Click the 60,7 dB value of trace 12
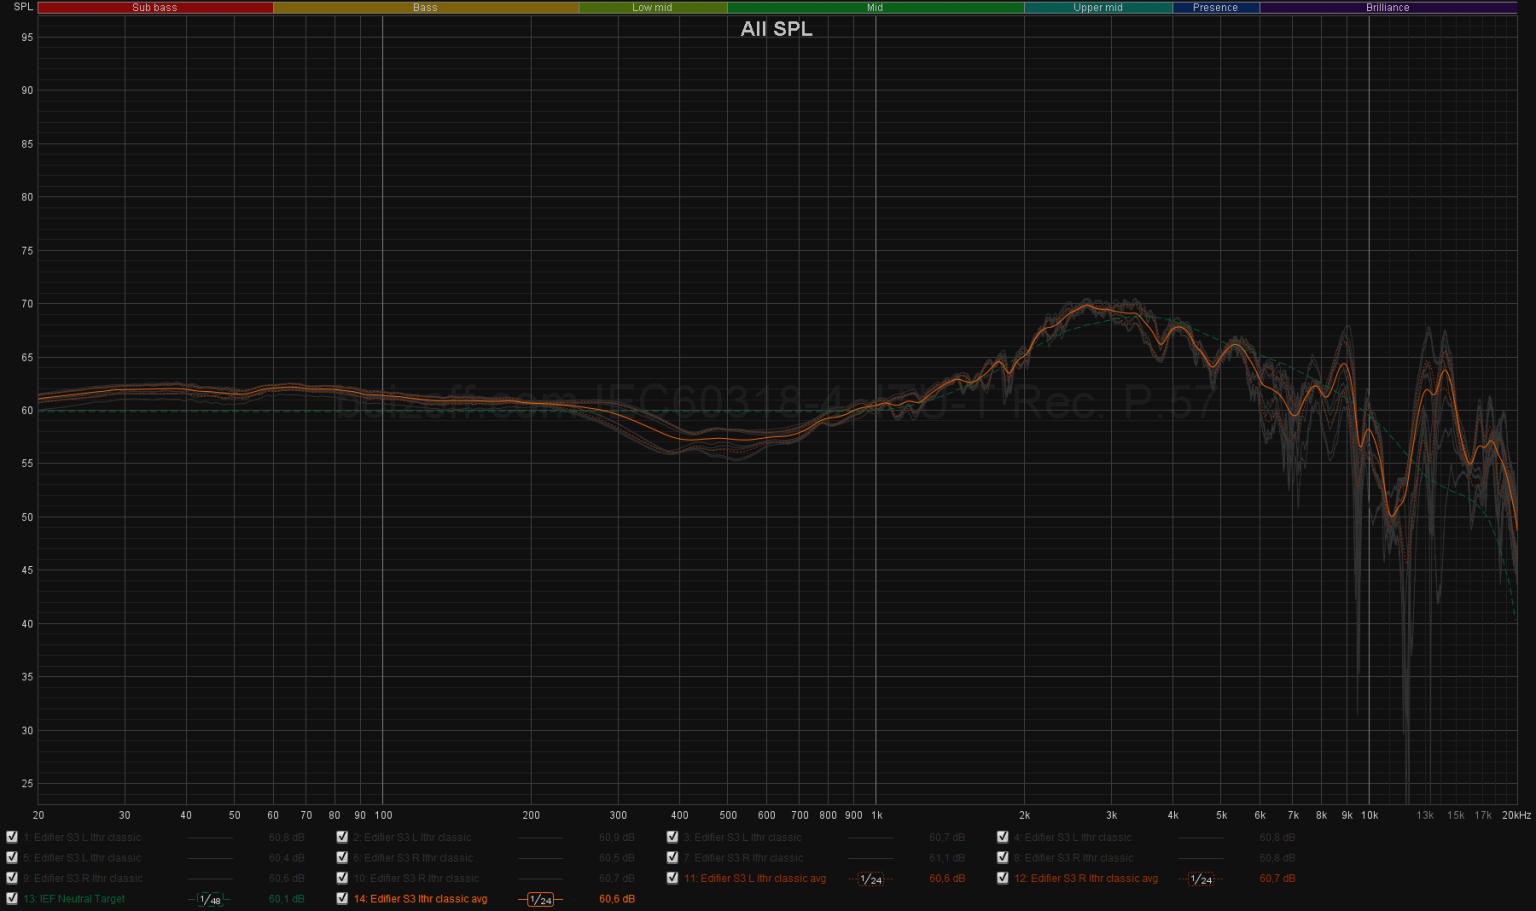 coord(1277,879)
